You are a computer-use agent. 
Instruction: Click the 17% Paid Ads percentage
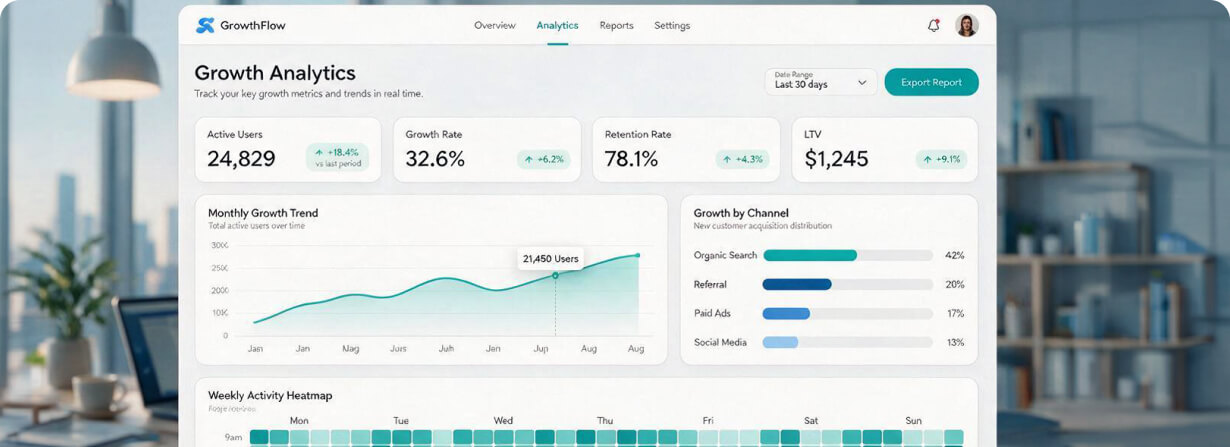[x=955, y=313]
